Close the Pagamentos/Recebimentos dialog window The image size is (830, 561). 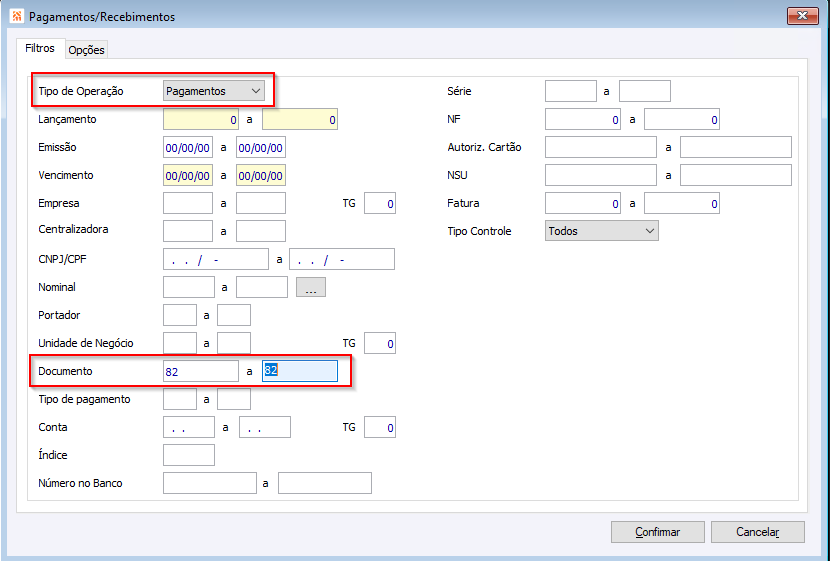tap(802, 16)
